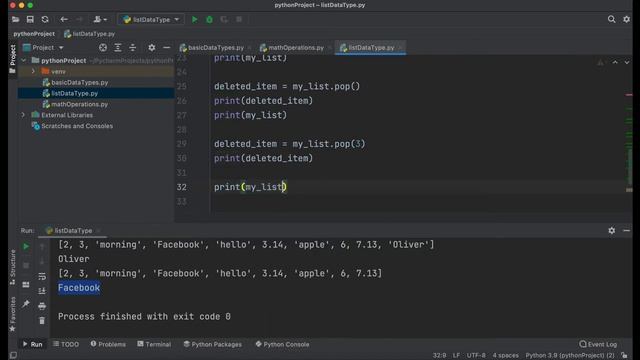This screenshot has width=640, height=360.
Task: Click Select Opened File target icon
Action: (103, 48)
